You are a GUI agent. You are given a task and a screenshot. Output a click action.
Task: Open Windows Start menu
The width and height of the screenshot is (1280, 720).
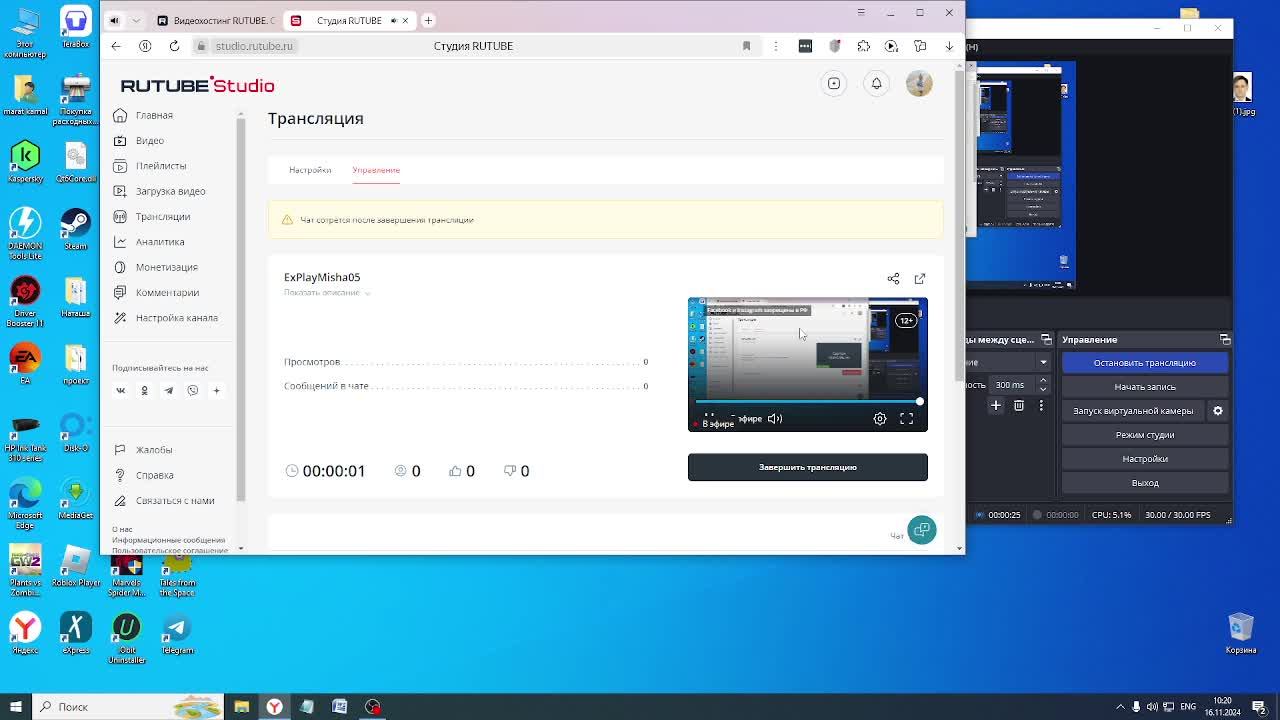[x=15, y=707]
